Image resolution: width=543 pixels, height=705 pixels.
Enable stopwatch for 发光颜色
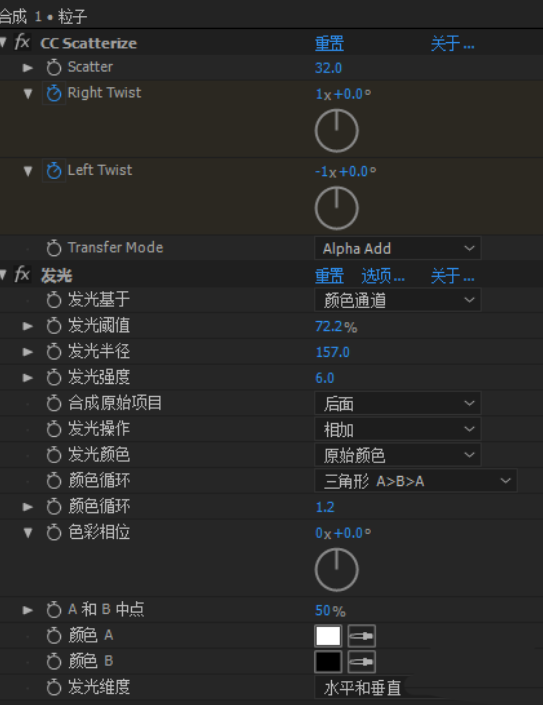click(54, 455)
